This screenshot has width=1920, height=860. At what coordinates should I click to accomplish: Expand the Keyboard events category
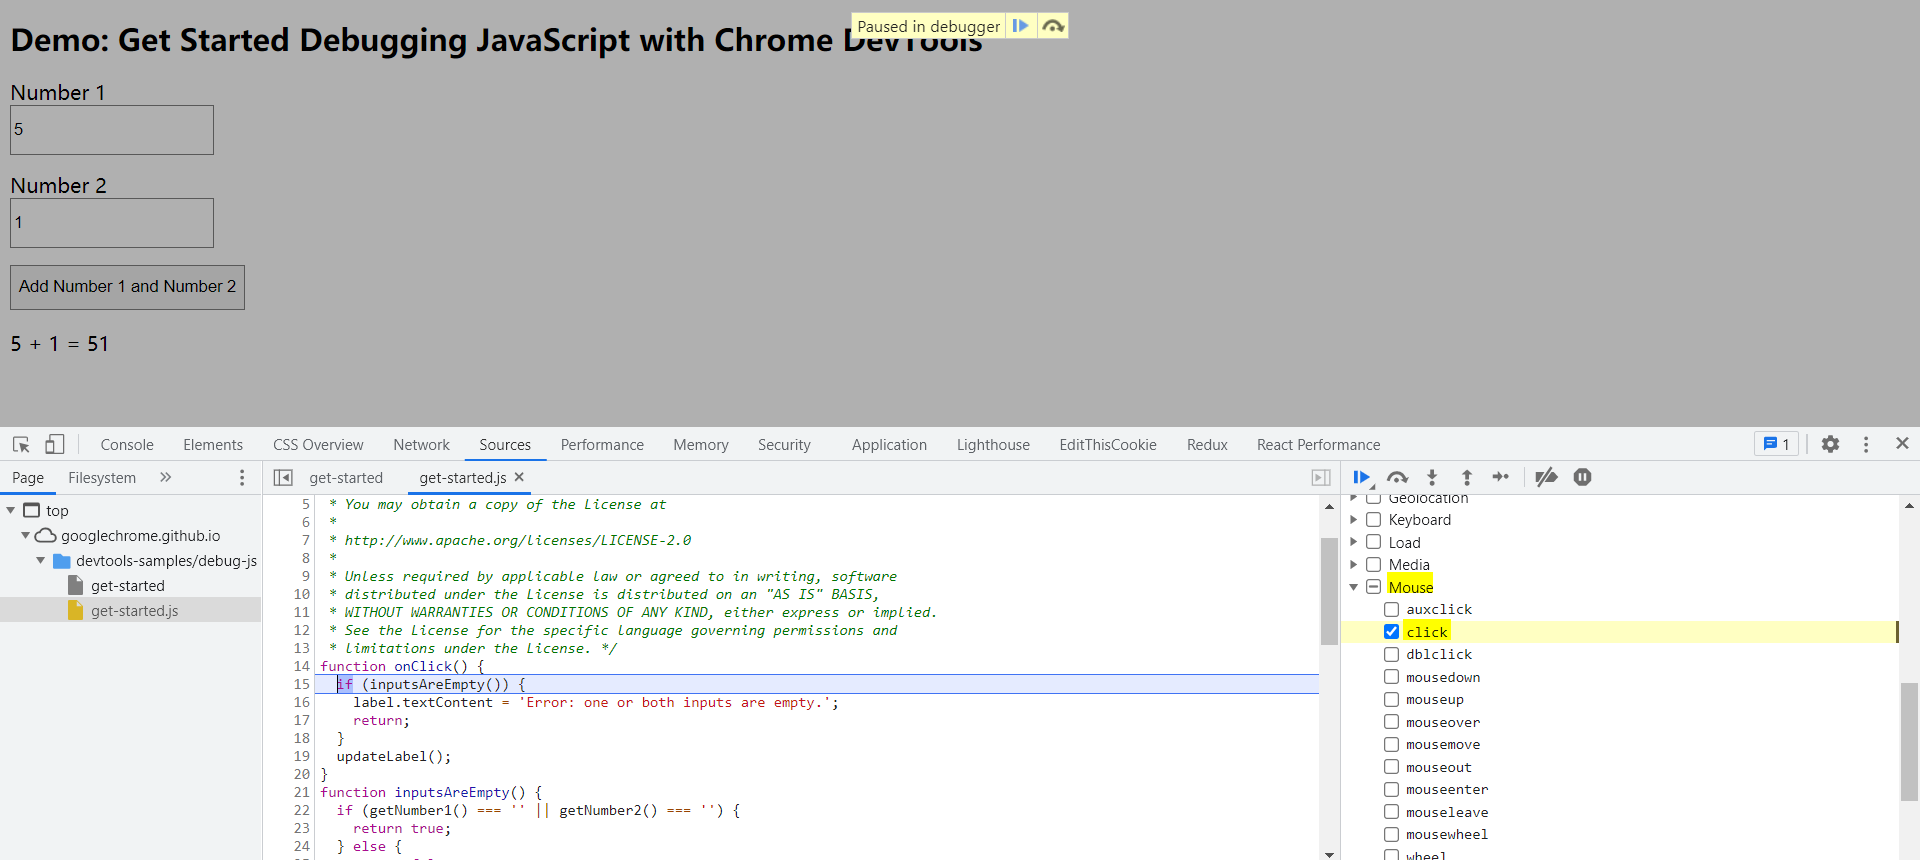1353,519
